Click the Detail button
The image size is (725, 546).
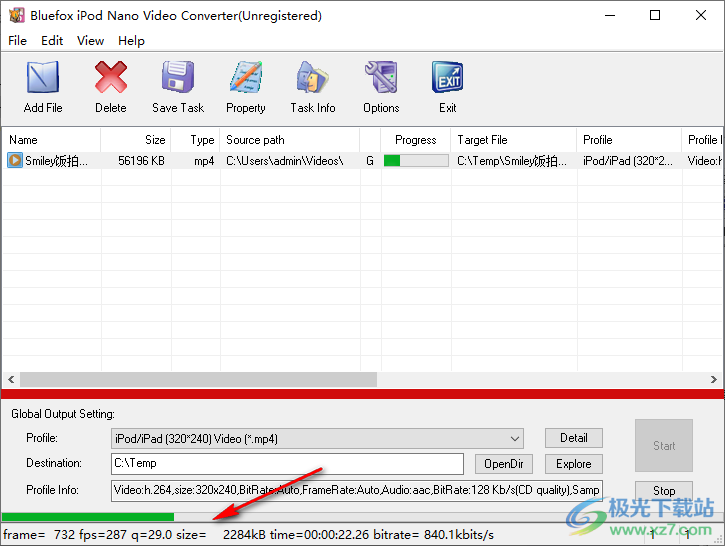pyautogui.click(x=574, y=438)
